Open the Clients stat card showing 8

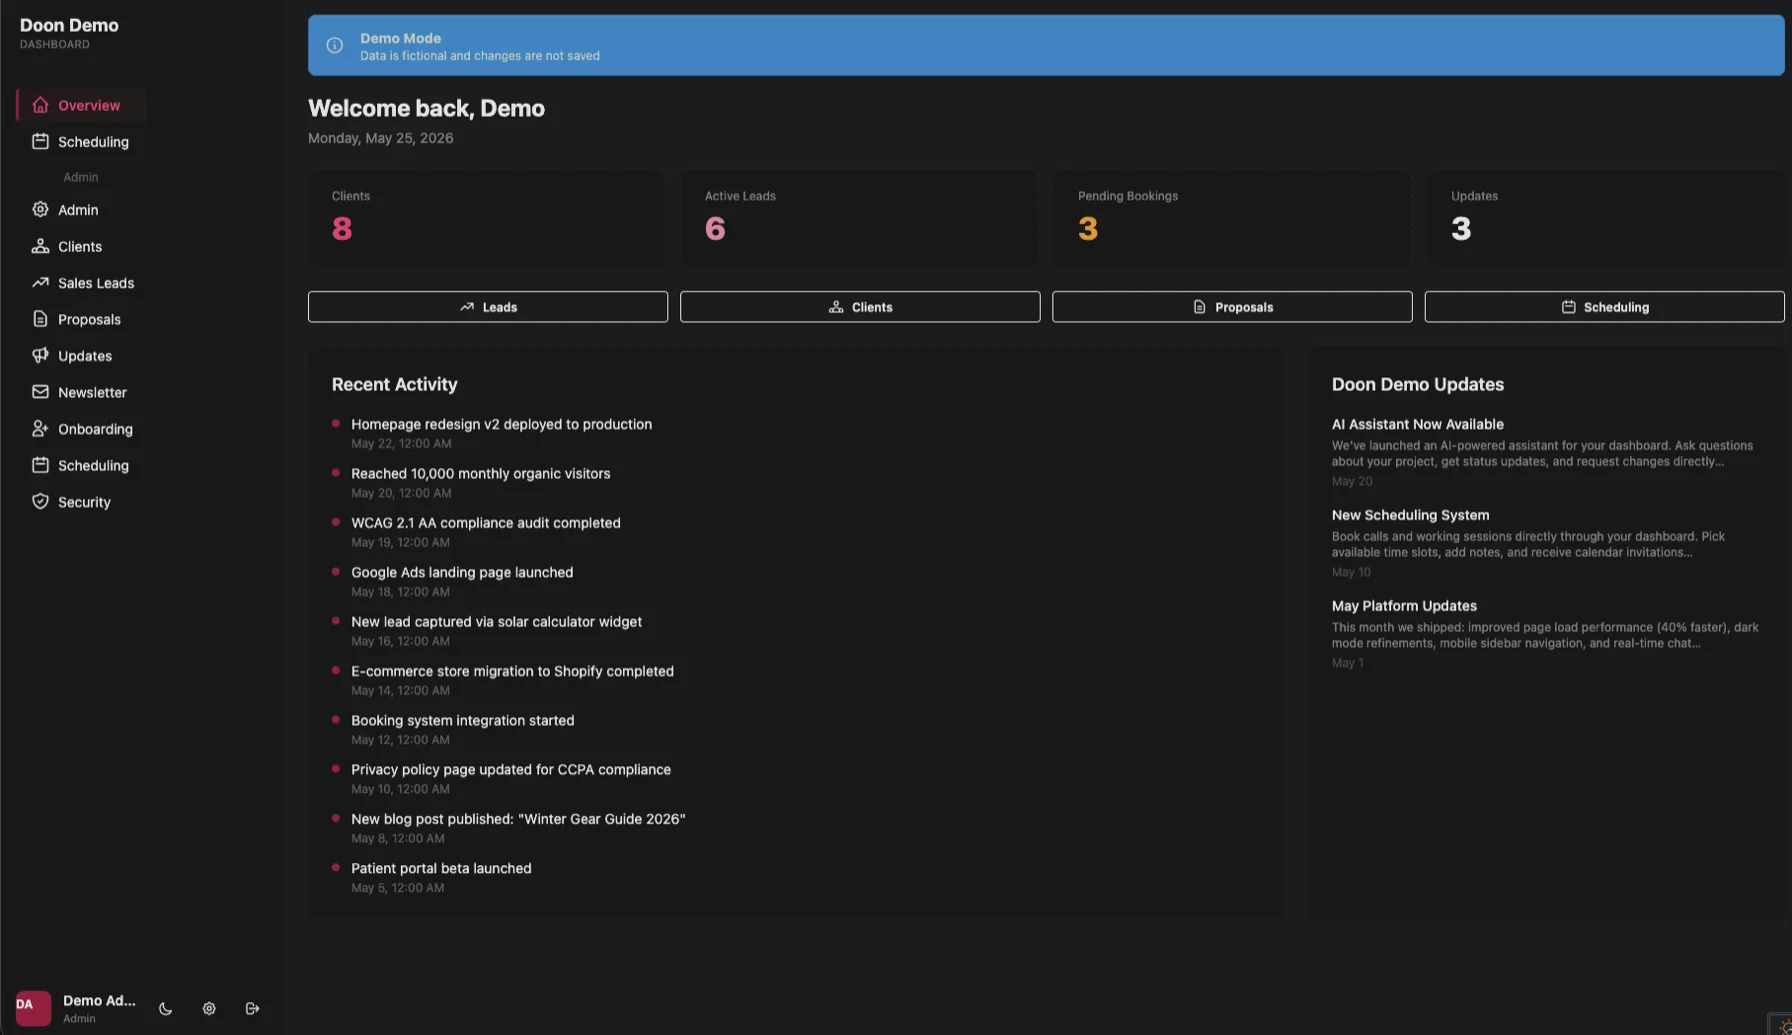click(x=486, y=218)
